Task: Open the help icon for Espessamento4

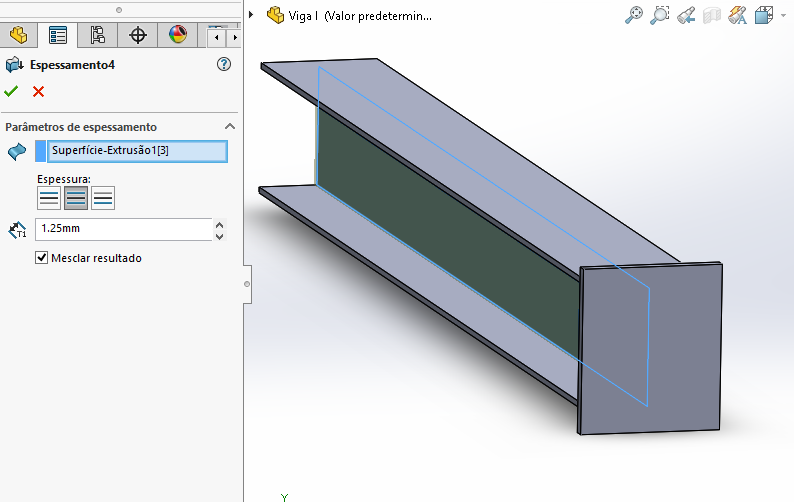Action: [224, 64]
